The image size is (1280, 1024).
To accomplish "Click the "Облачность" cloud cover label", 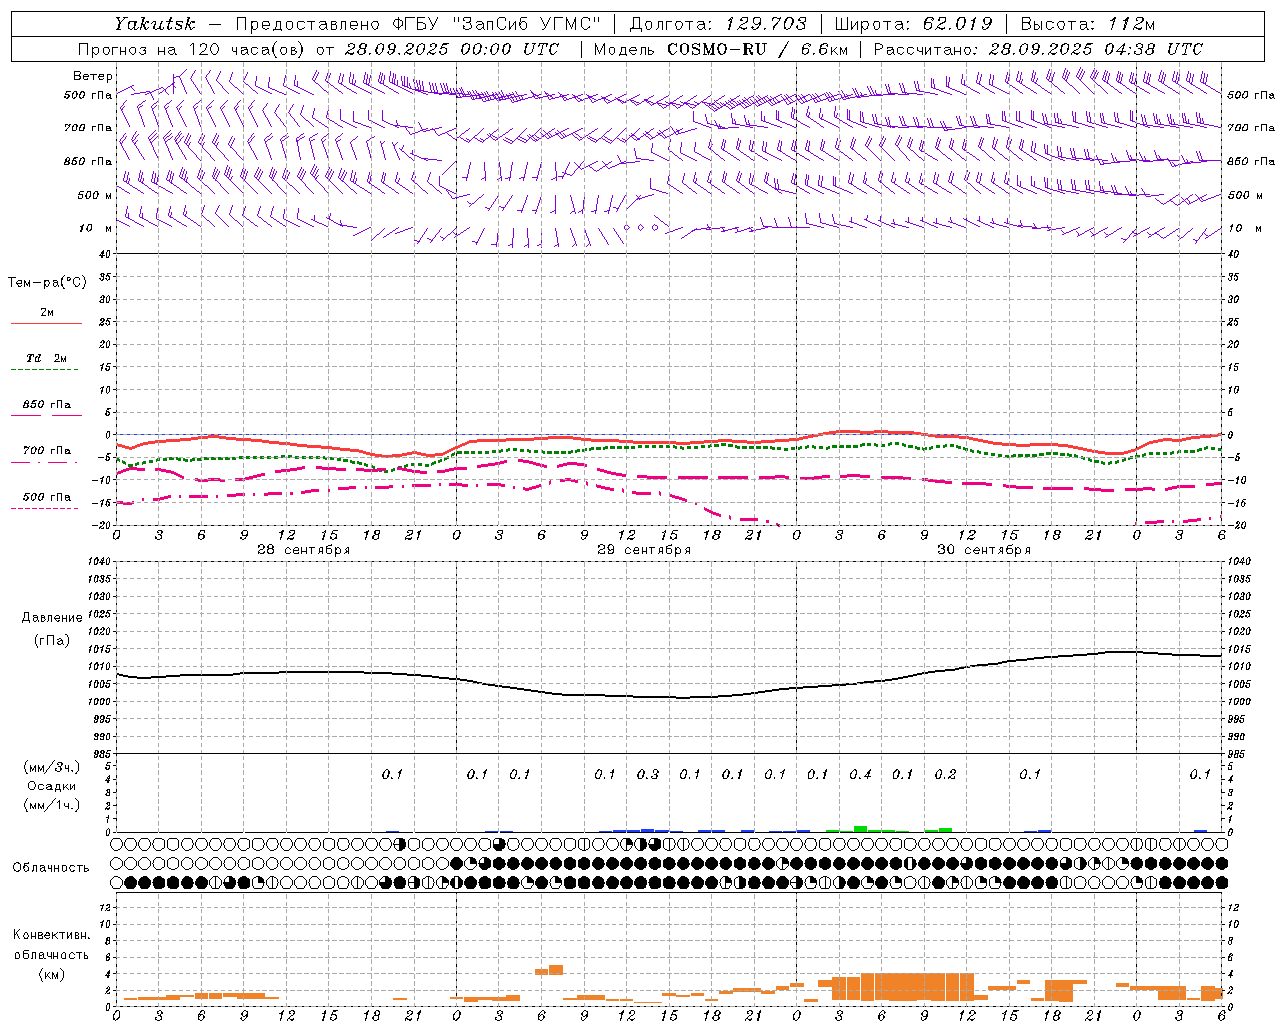I will (51, 868).
